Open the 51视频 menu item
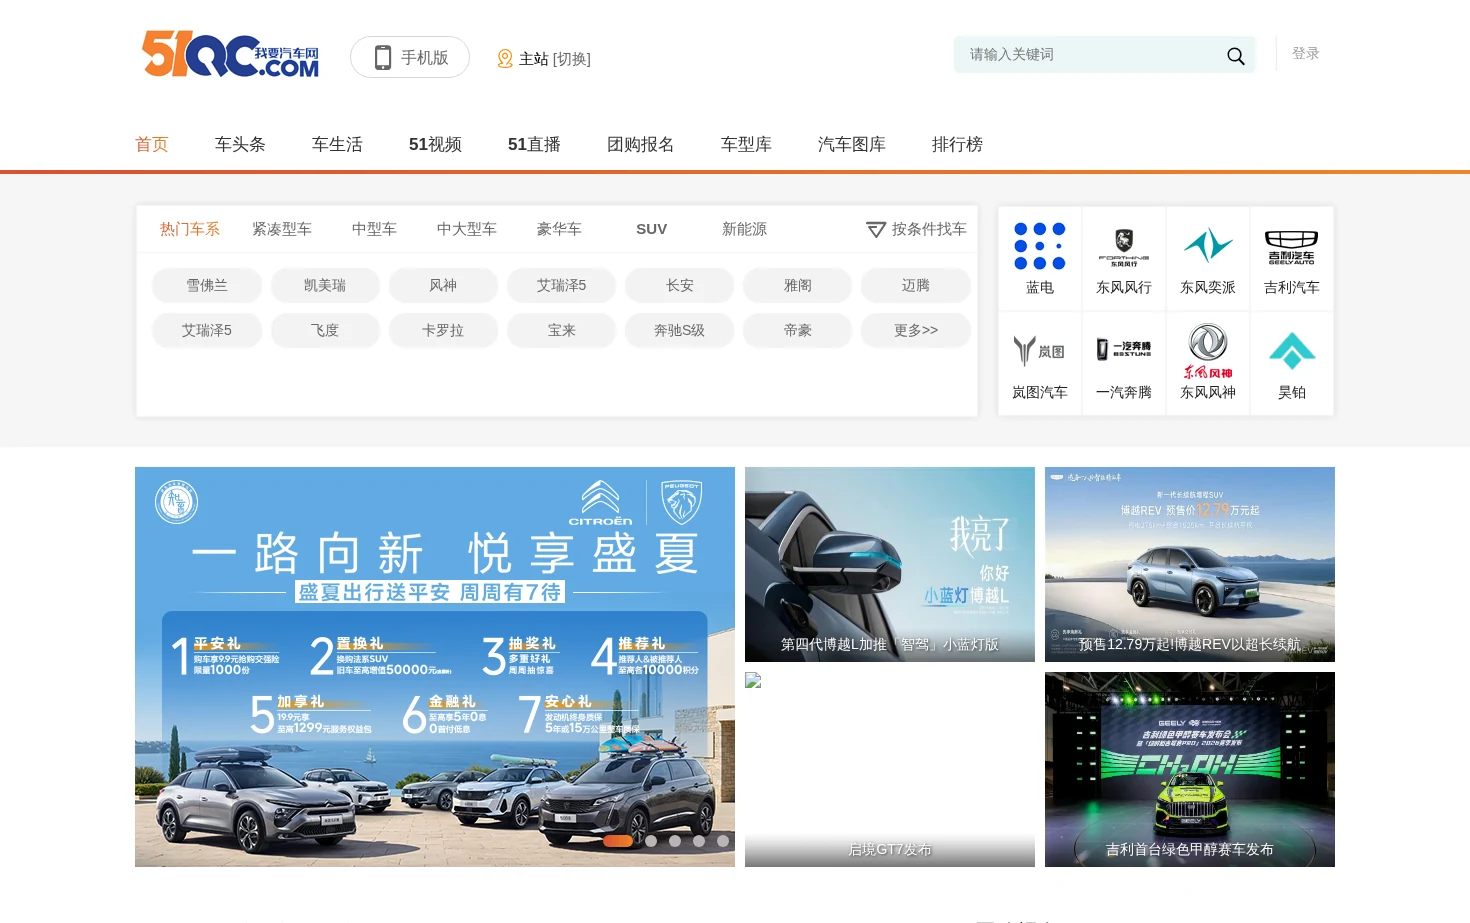Screen dimensions: 1470x923 click(x=435, y=144)
